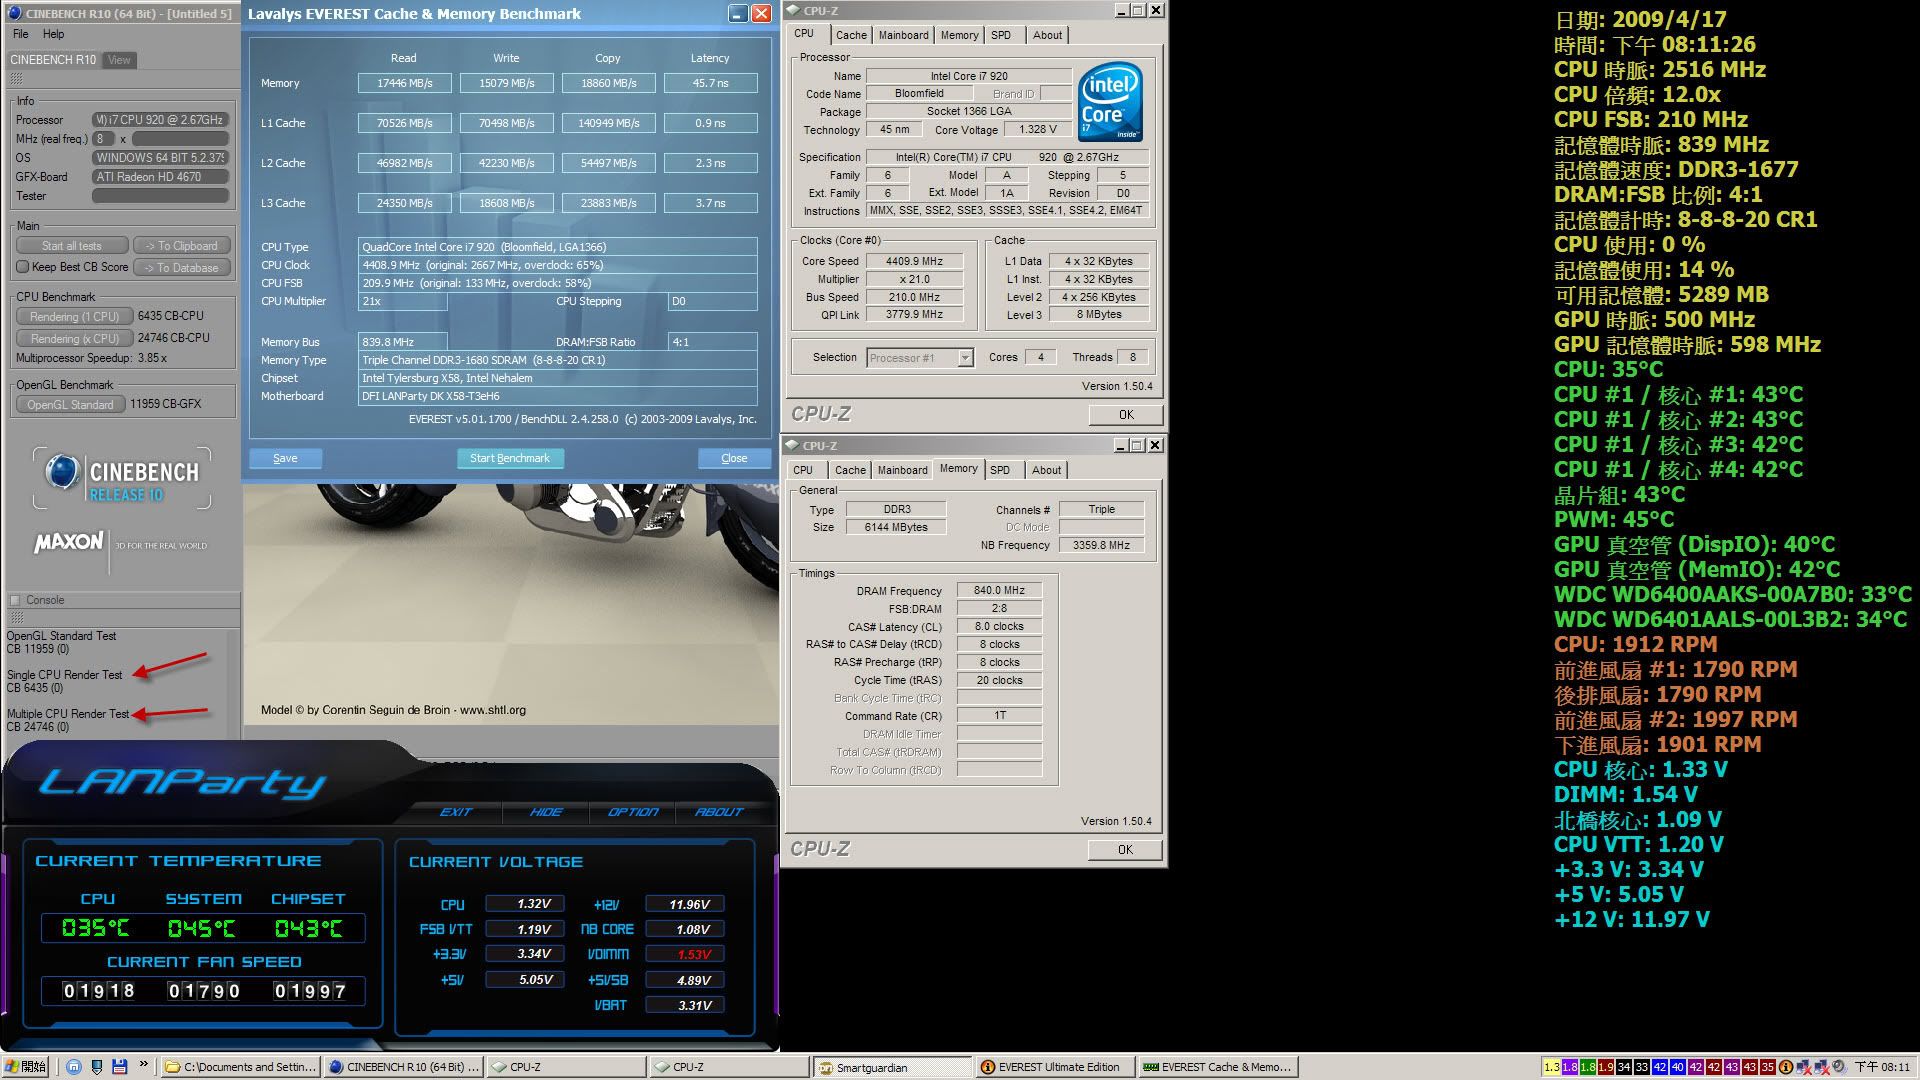Open SPD tab in lower CPU-Z window
1920x1080 pixels.
coord(1000,470)
